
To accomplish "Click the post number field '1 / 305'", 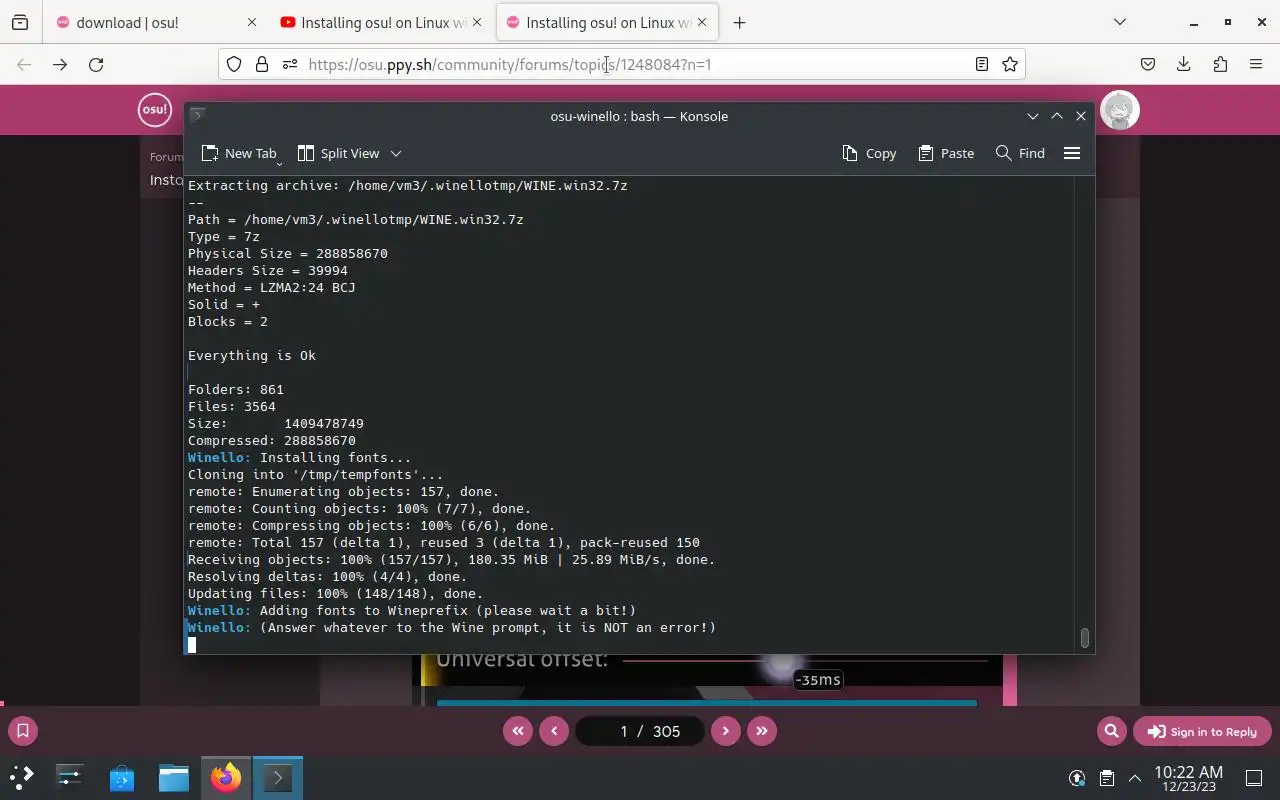I will [639, 731].
